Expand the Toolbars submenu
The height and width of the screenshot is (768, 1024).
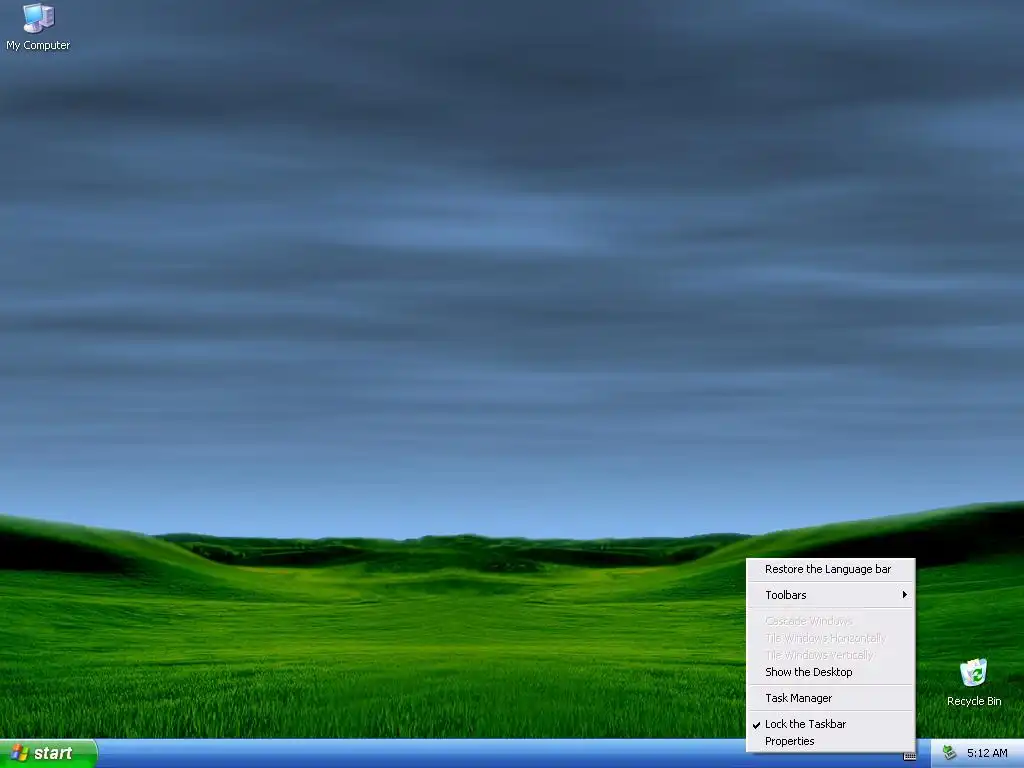tap(831, 595)
